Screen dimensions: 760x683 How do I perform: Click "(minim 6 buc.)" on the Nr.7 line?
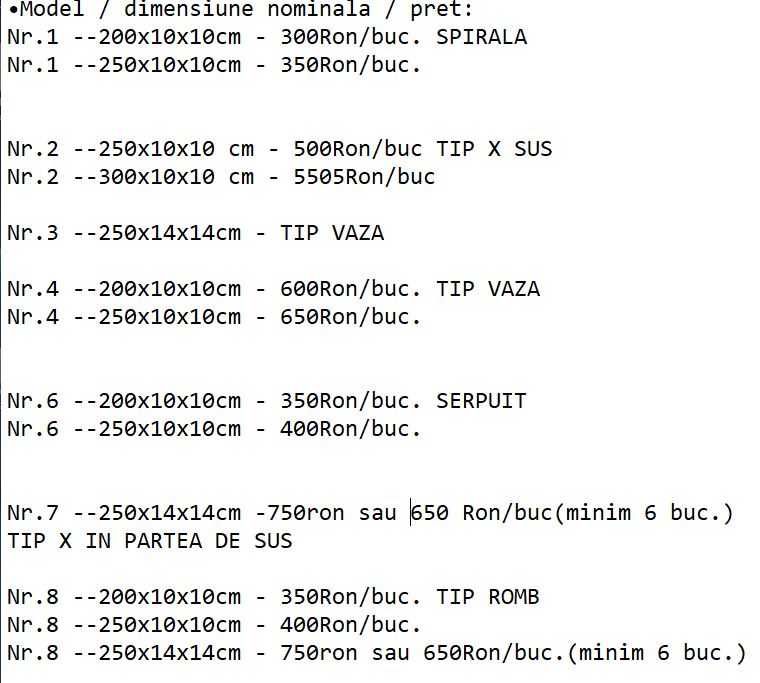tap(644, 514)
